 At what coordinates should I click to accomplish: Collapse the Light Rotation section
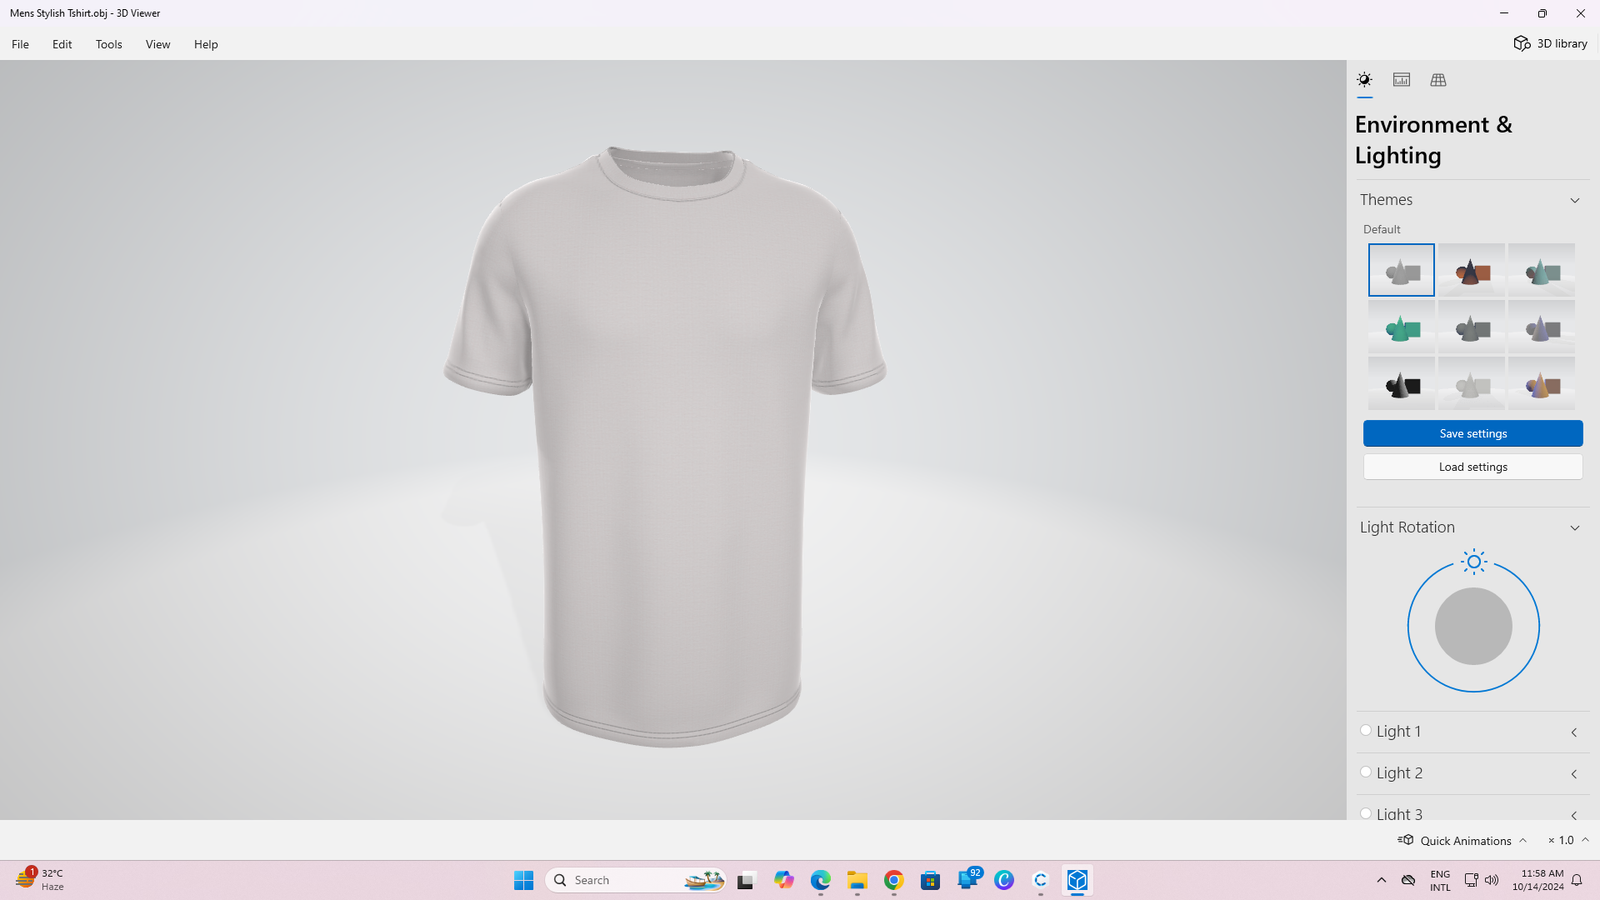[1575, 528]
